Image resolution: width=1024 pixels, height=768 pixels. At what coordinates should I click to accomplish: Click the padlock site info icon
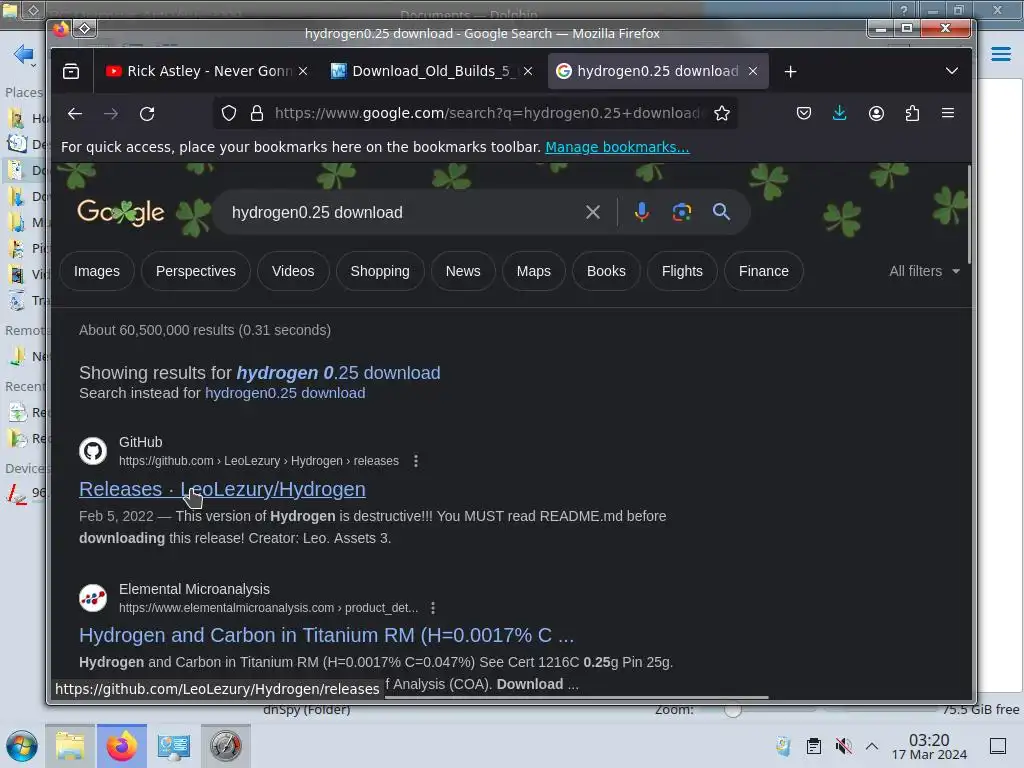pos(257,114)
